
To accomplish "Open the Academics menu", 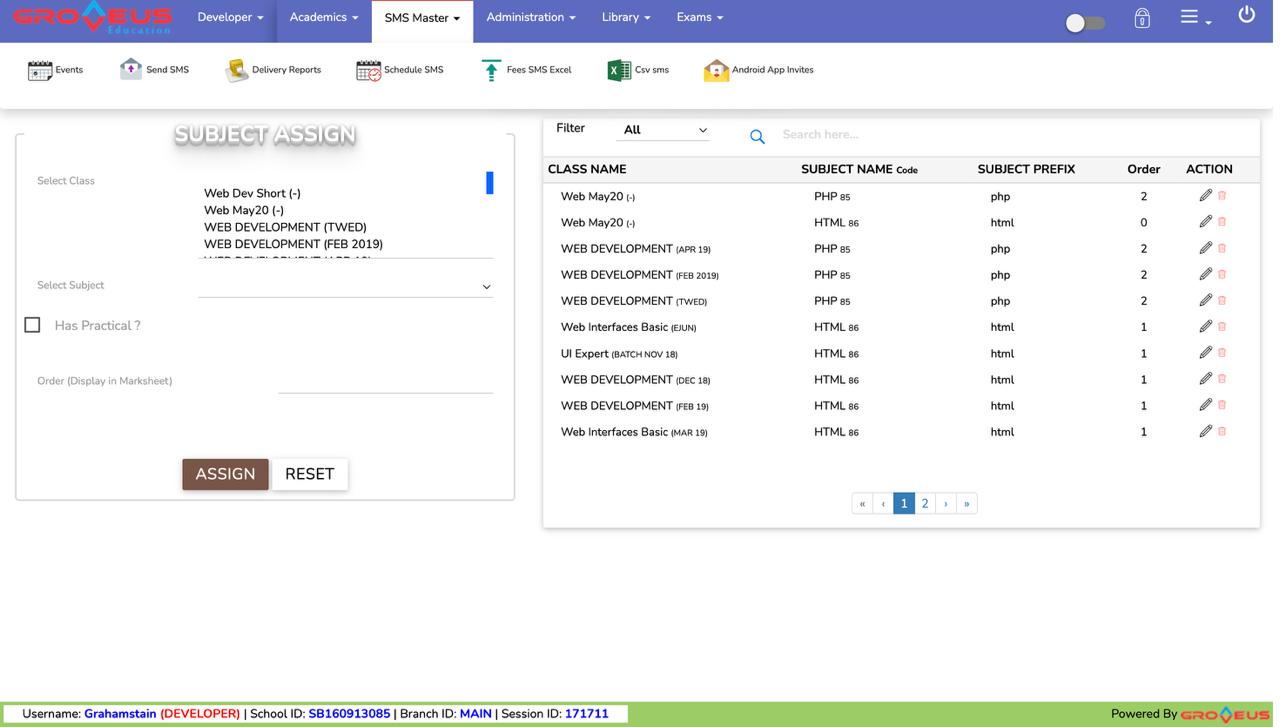I will 323,17.
